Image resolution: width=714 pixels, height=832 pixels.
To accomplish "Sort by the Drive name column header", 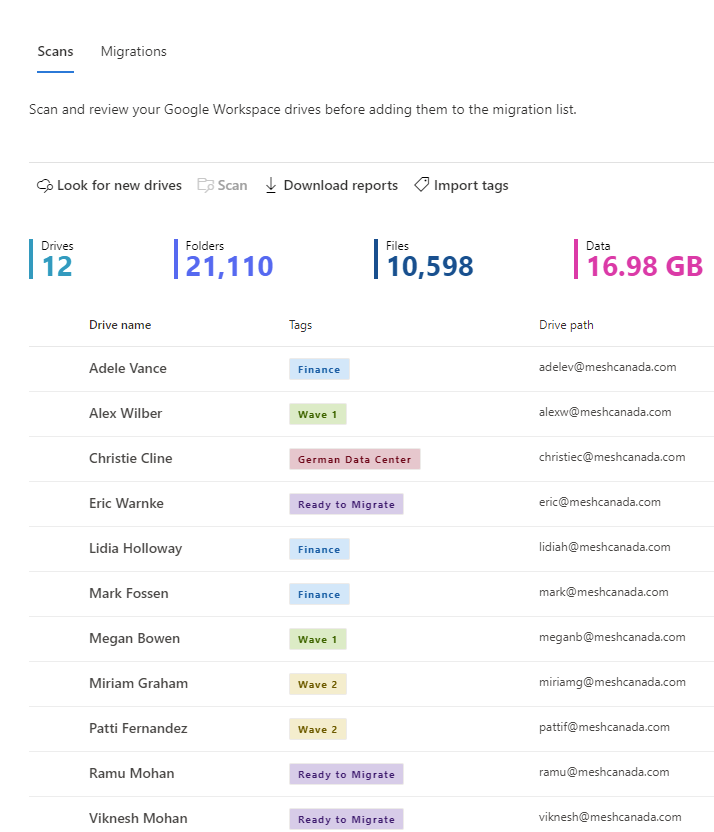I will (x=120, y=325).
